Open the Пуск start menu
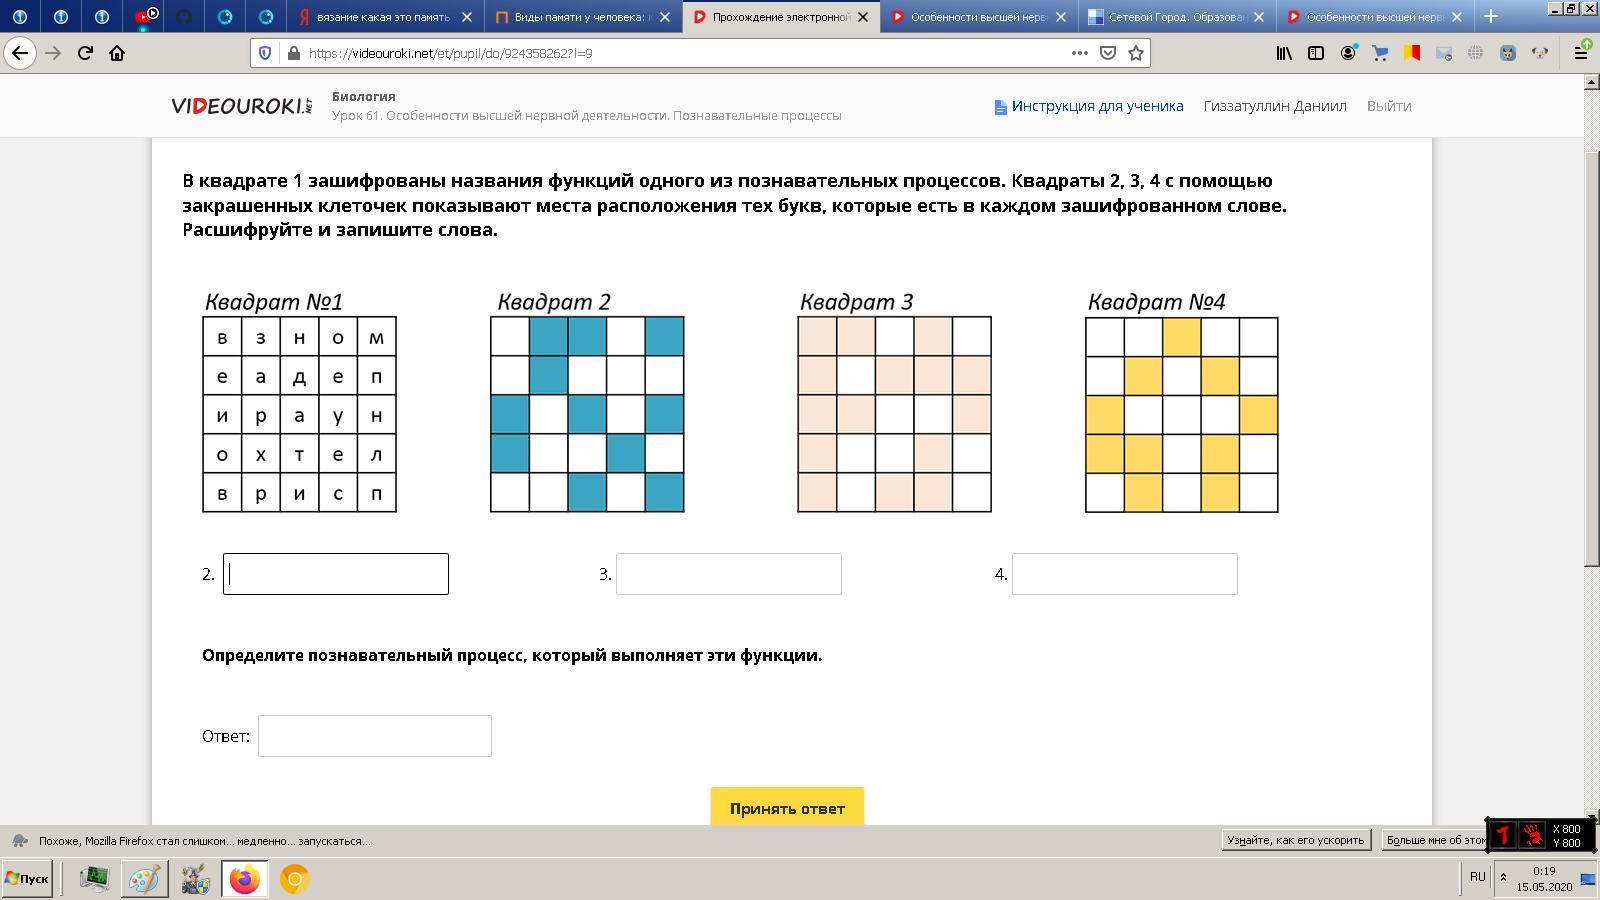This screenshot has width=1600, height=900. point(27,879)
